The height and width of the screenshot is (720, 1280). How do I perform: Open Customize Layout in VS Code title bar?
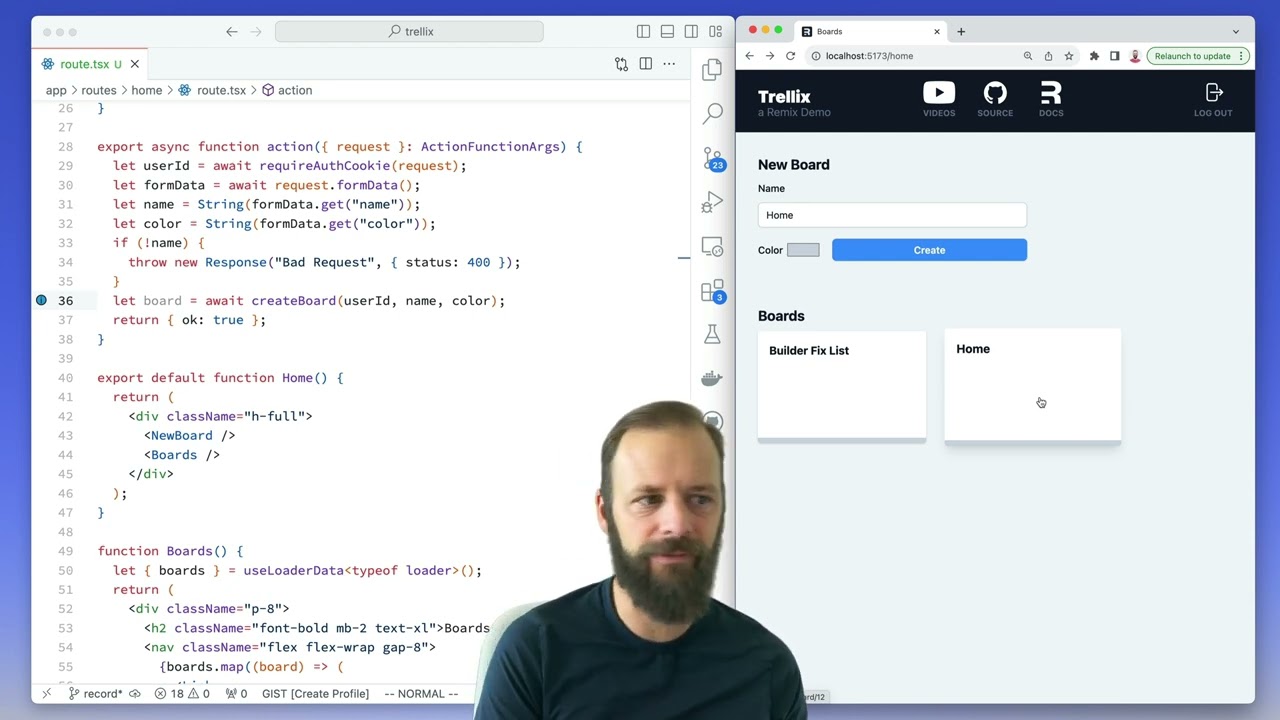click(x=715, y=32)
